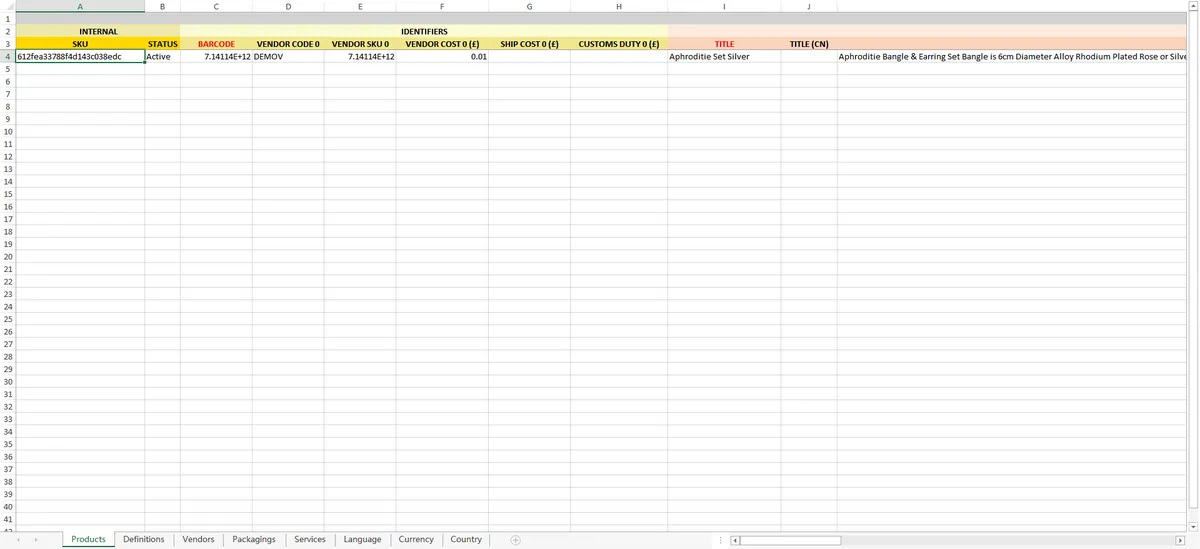The width and height of the screenshot is (1200, 549).
Task: Switch to the Country sheet tab
Action: [466, 540]
